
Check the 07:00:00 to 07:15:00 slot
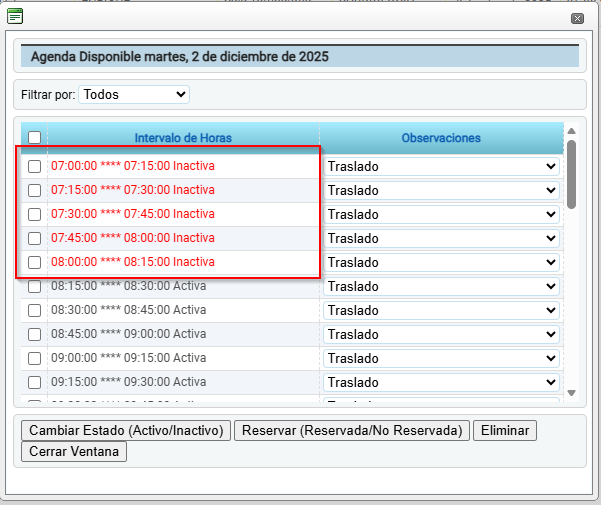34,166
